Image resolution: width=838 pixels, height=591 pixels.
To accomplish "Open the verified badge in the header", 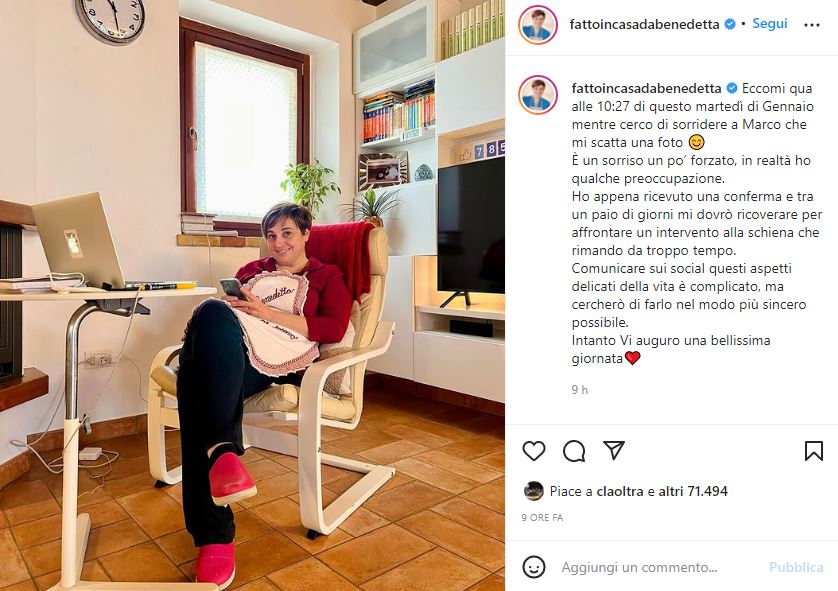I will pyautogui.click(x=730, y=24).
